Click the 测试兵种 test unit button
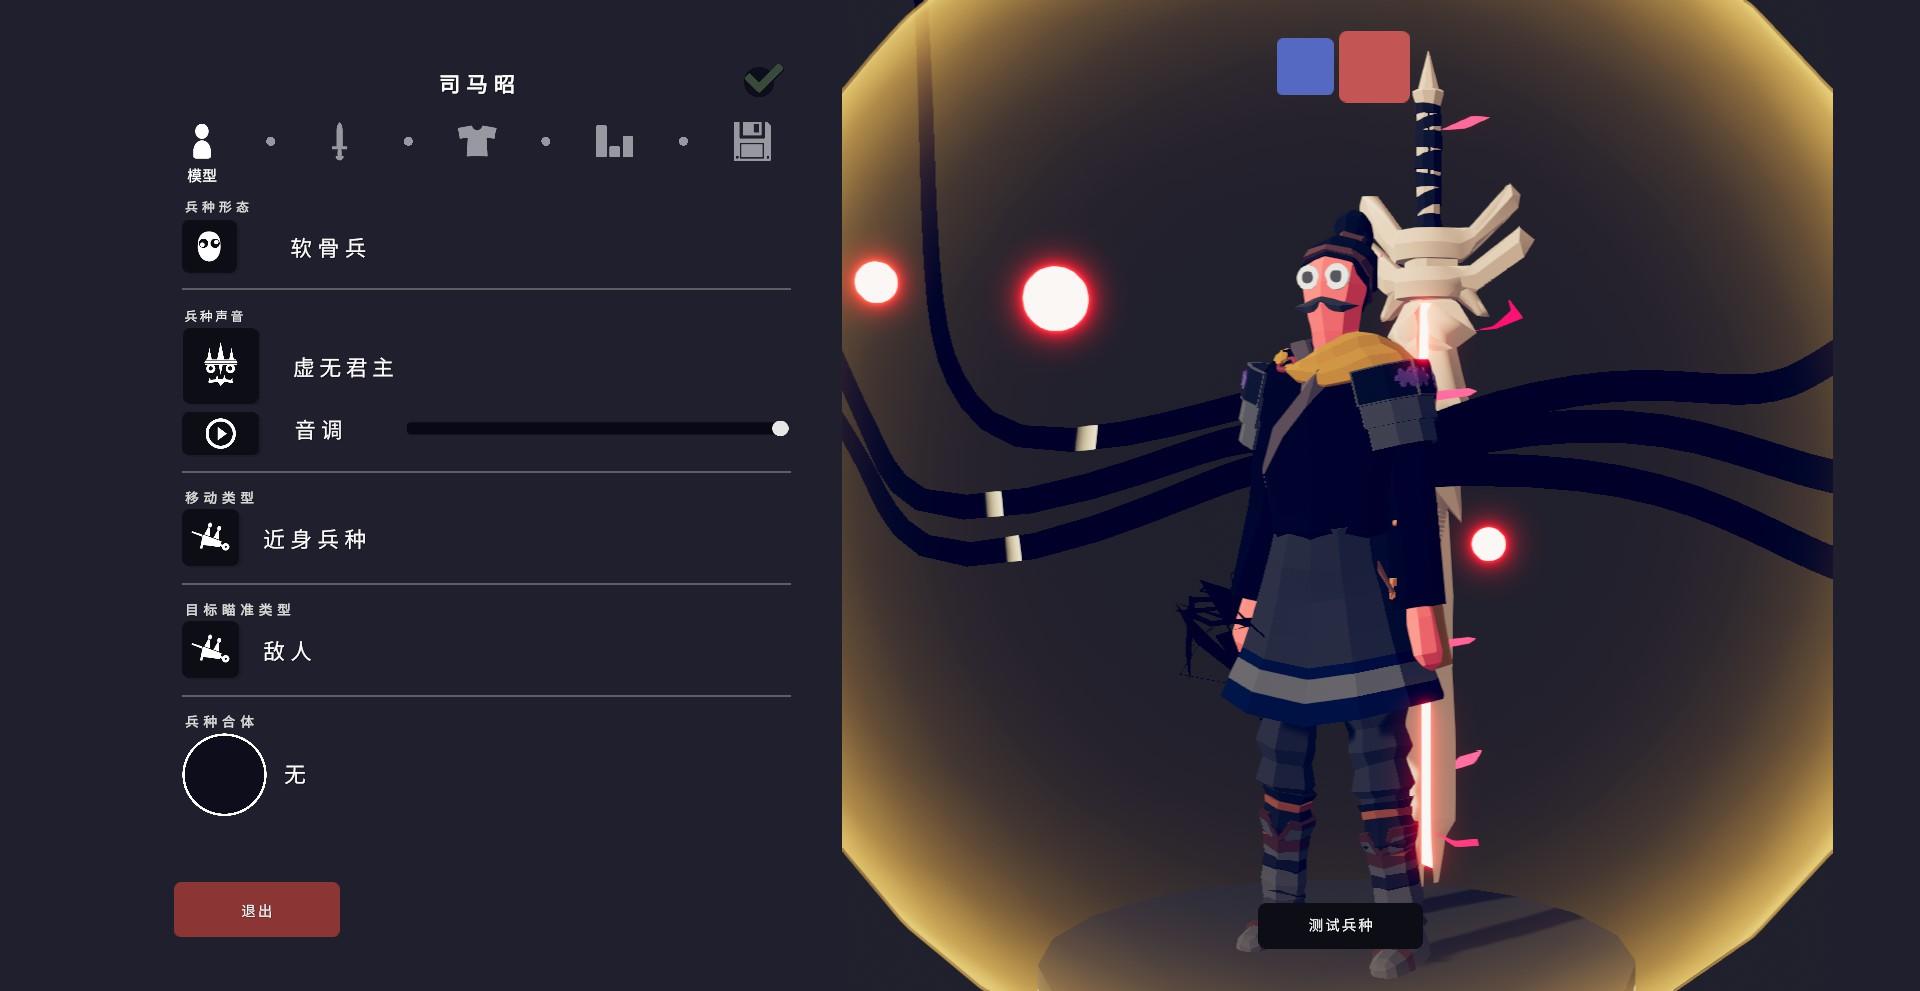This screenshot has height=991, width=1920. tap(1340, 926)
